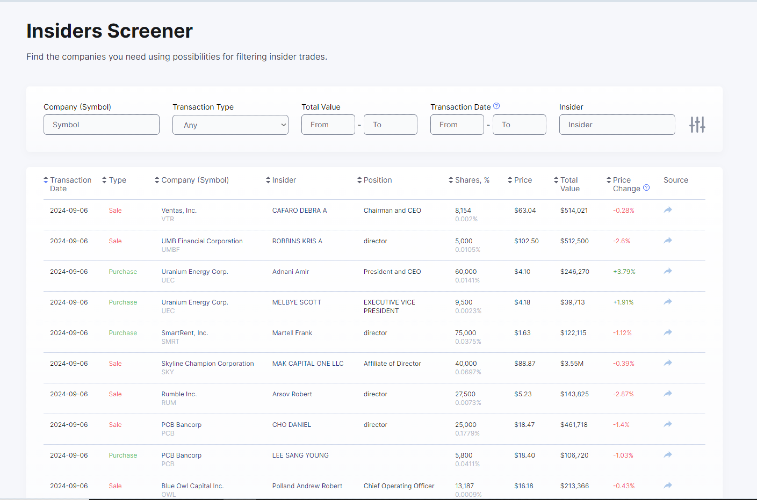Open source link for Ventas CAFARO DEBRA row

pos(668,210)
